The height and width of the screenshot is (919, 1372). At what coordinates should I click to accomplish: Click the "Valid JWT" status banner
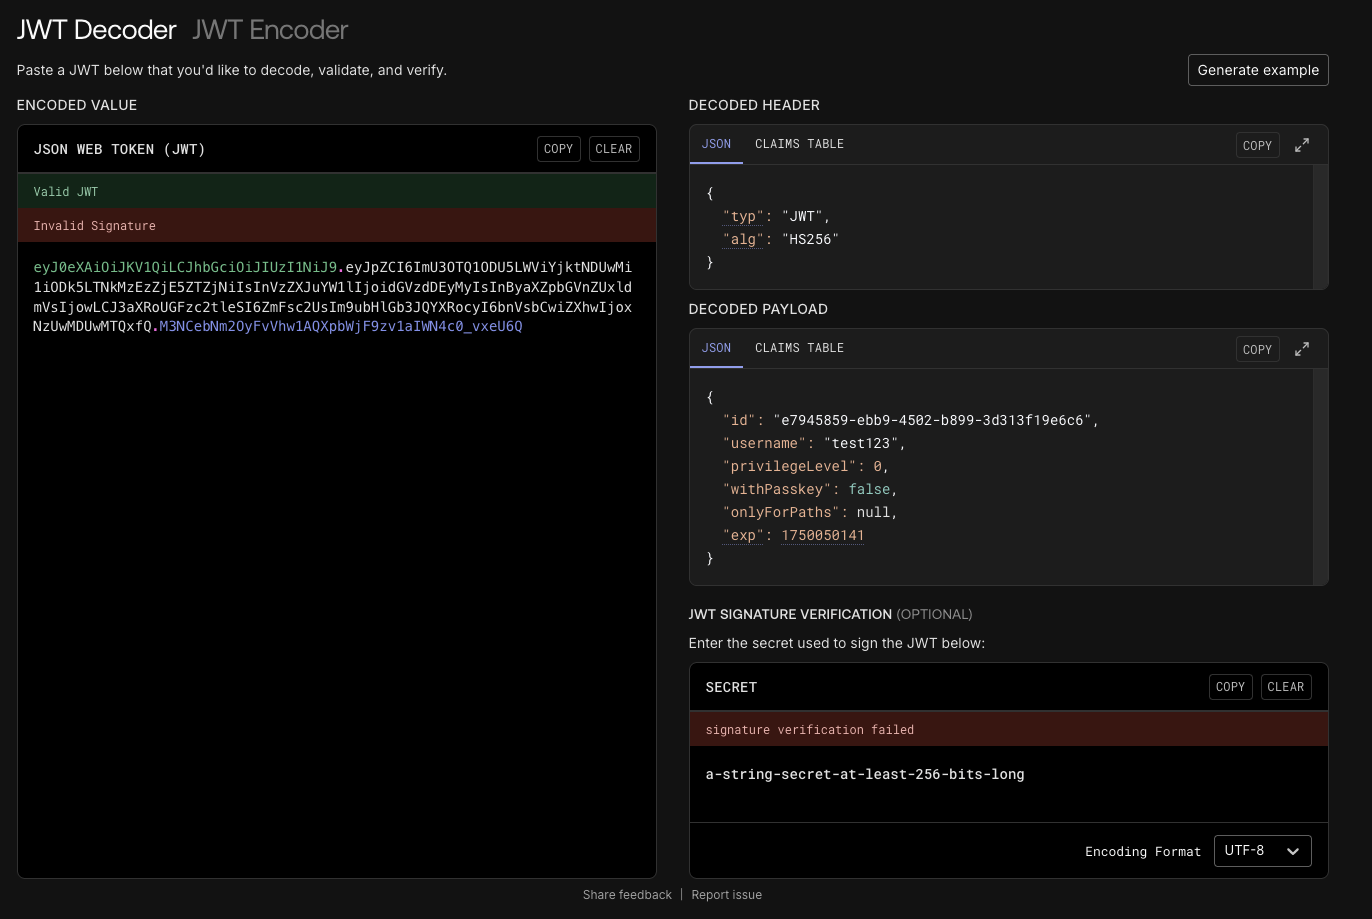(336, 191)
